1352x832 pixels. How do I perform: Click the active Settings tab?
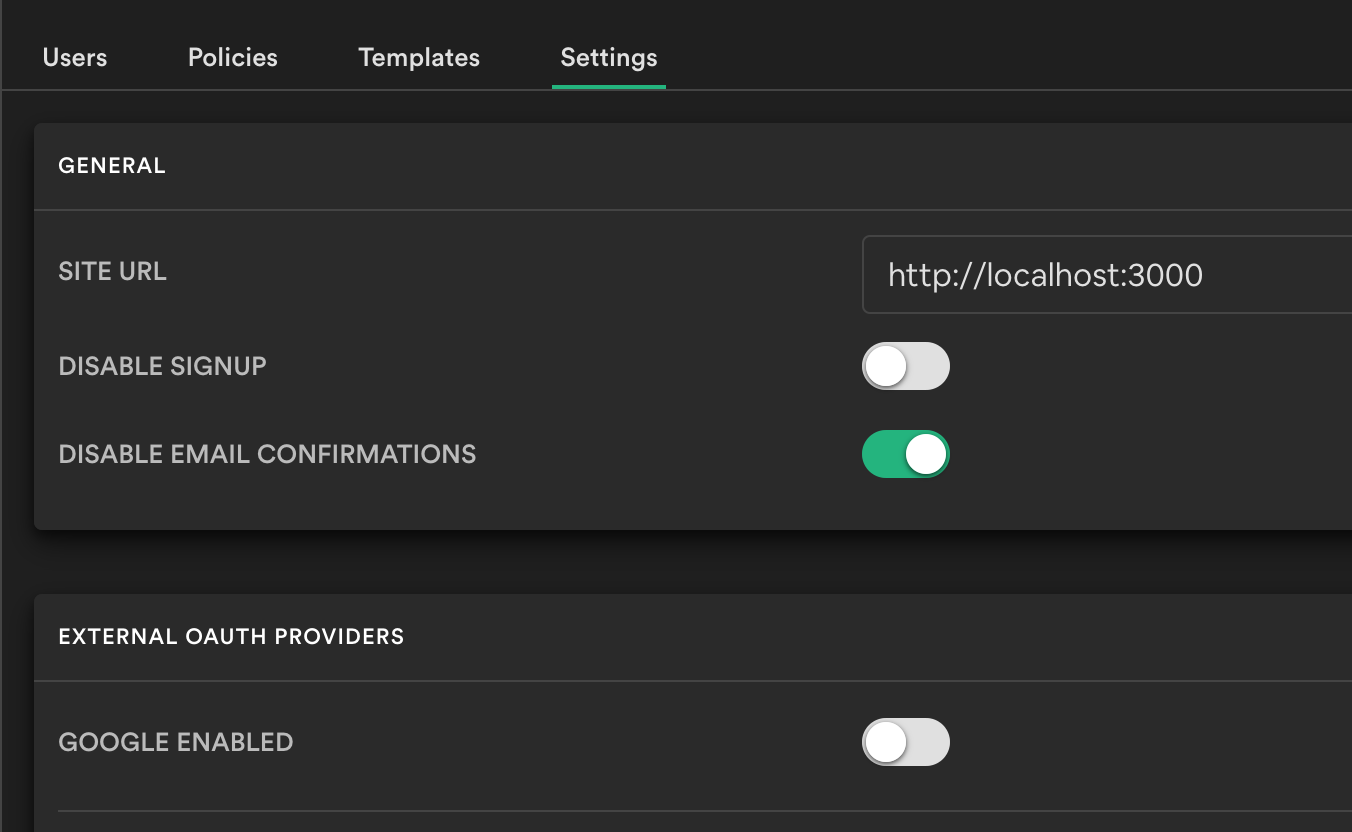(608, 57)
